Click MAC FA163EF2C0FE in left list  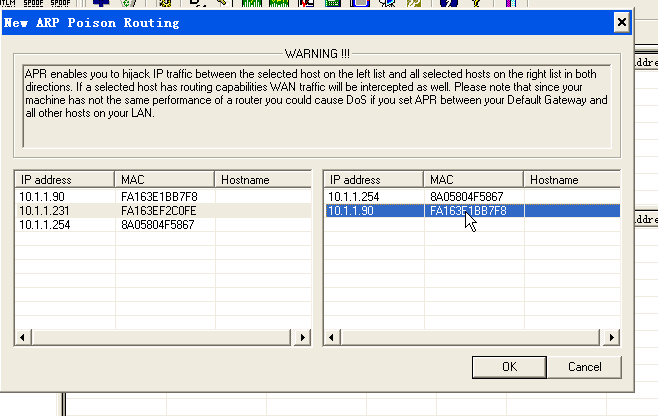159,211
